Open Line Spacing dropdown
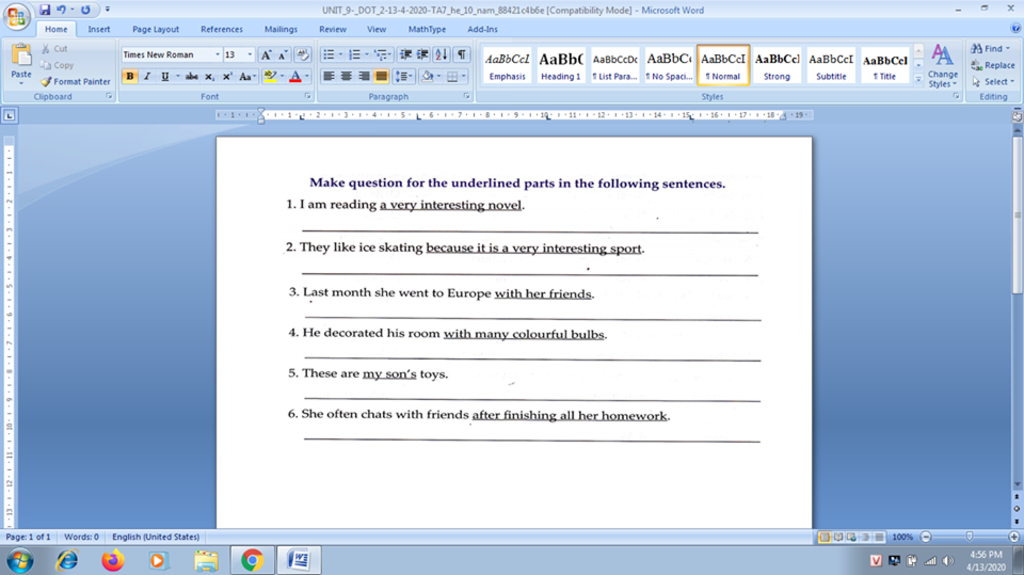The image size is (1024, 575). point(405,76)
